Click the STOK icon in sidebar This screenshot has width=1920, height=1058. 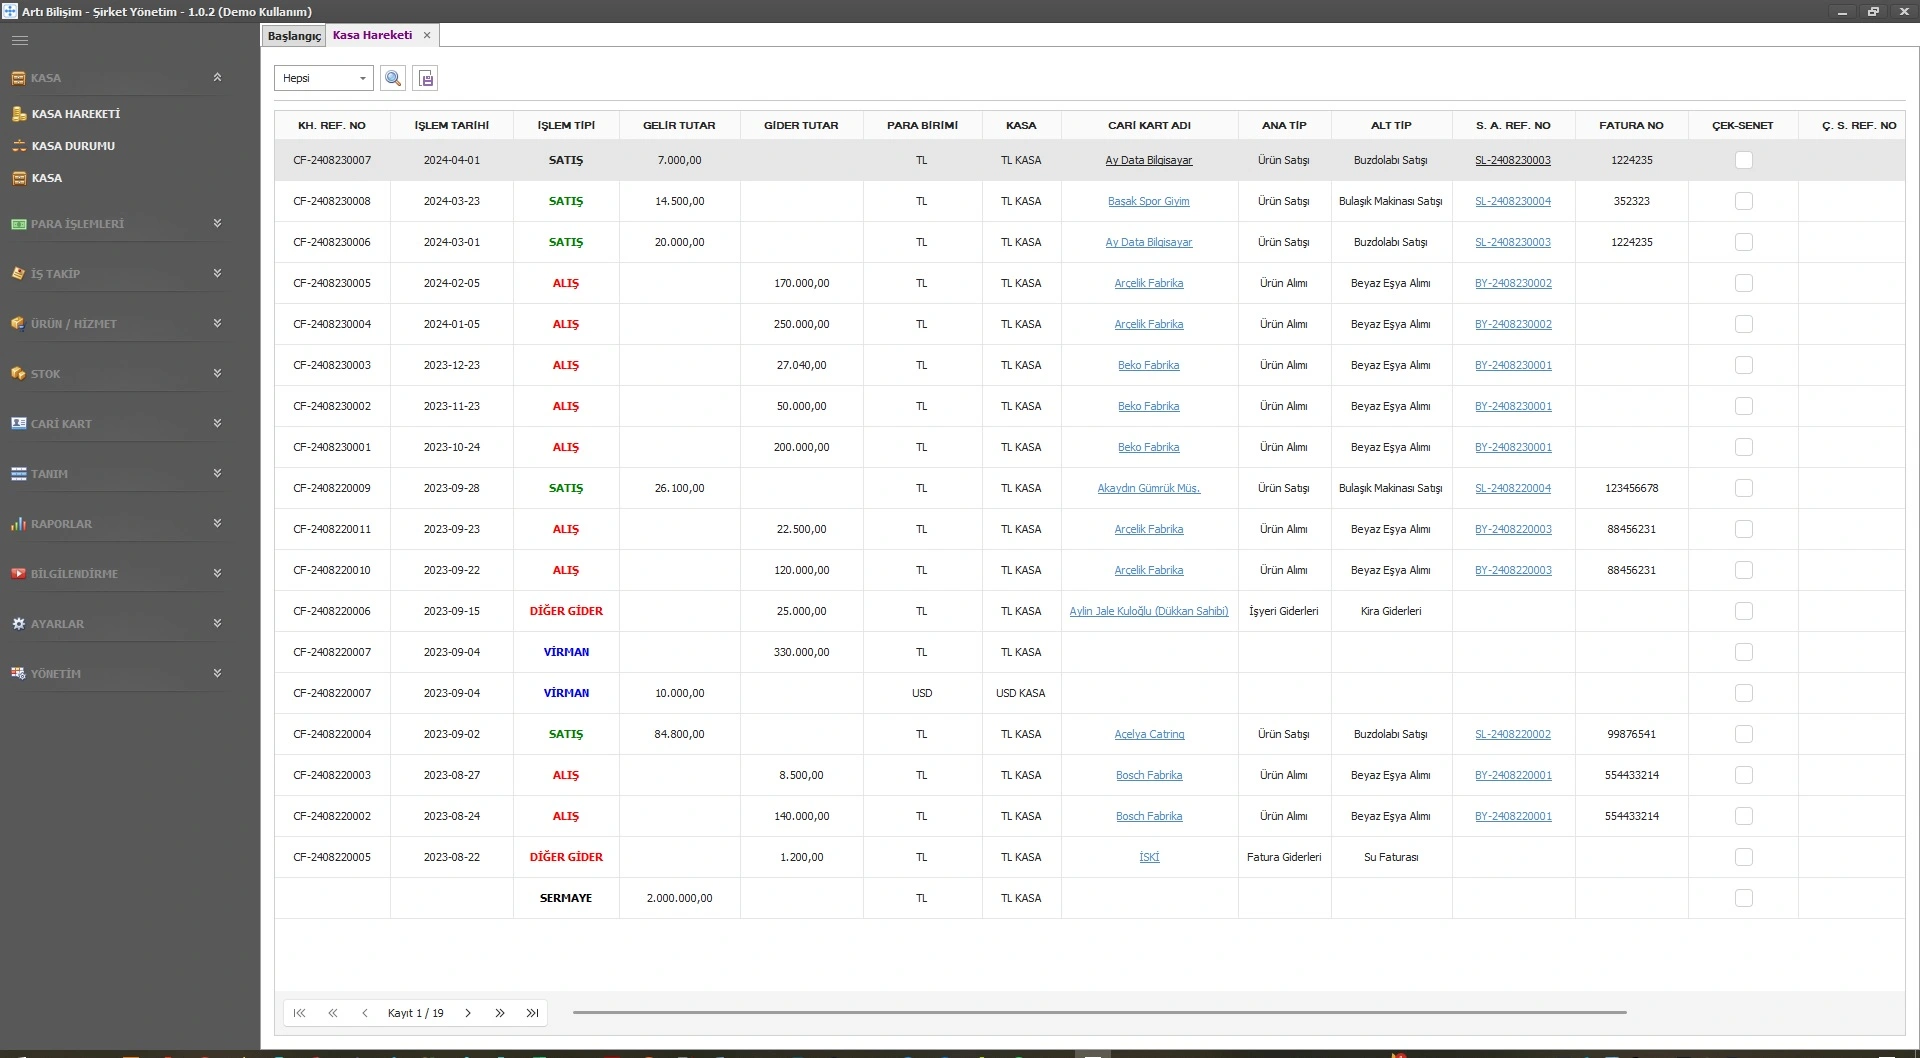point(18,374)
